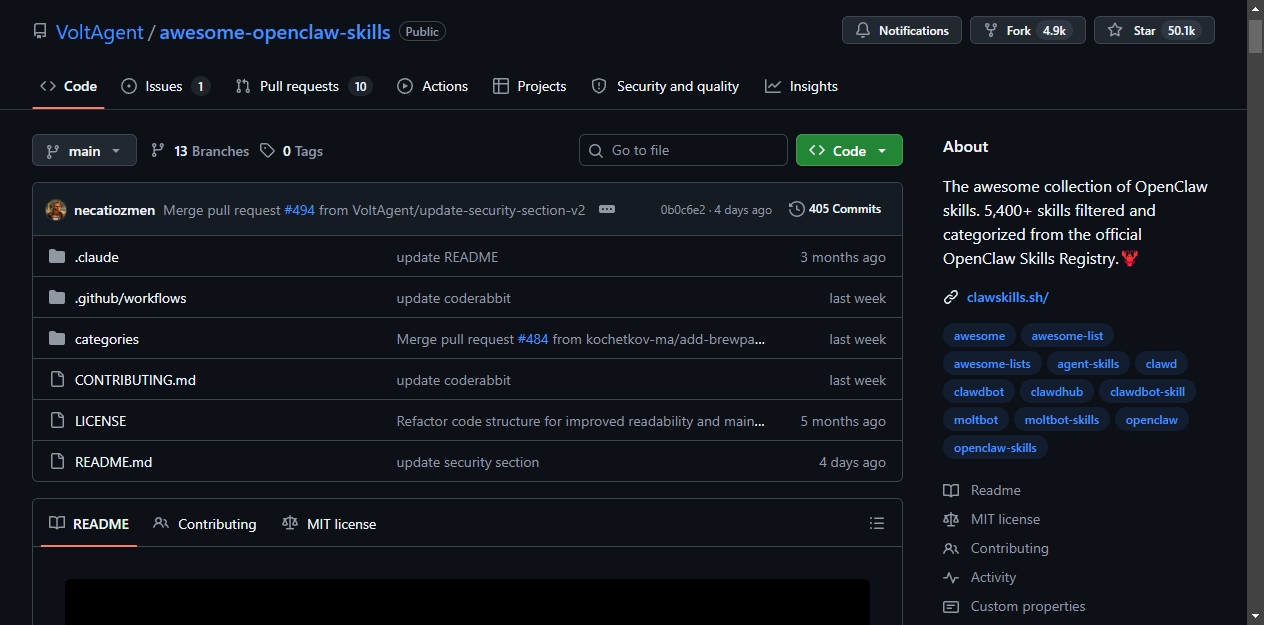Open the Actions tab
The height and width of the screenshot is (625, 1264).
click(x=432, y=86)
